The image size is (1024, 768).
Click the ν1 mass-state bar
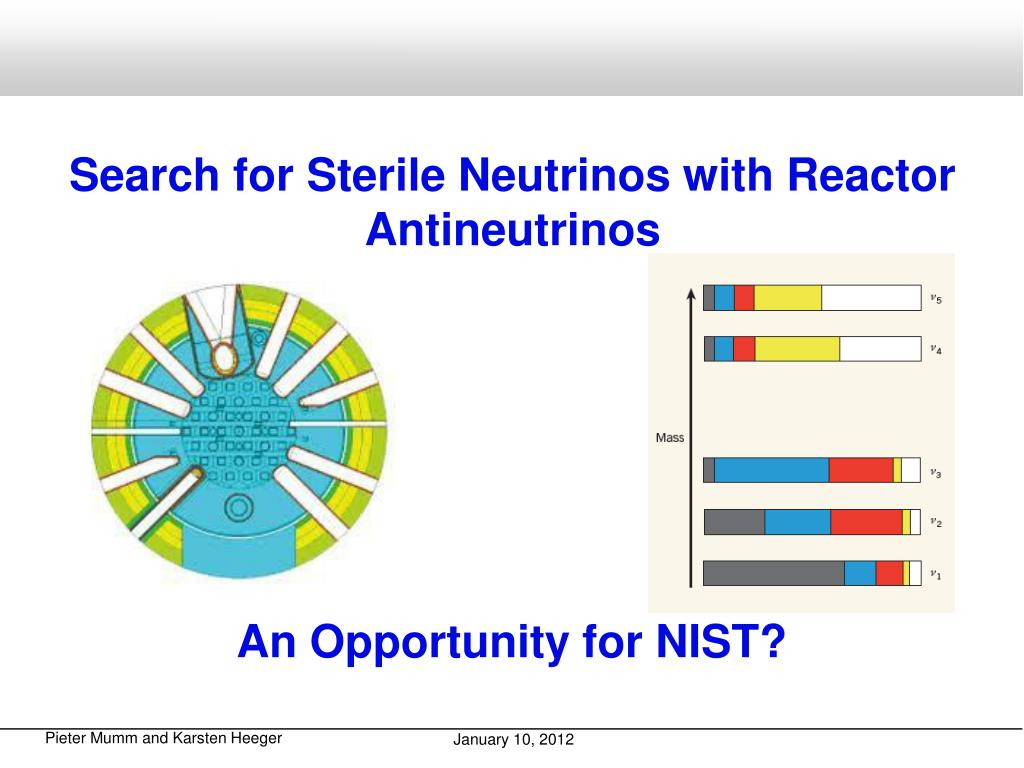(810, 573)
